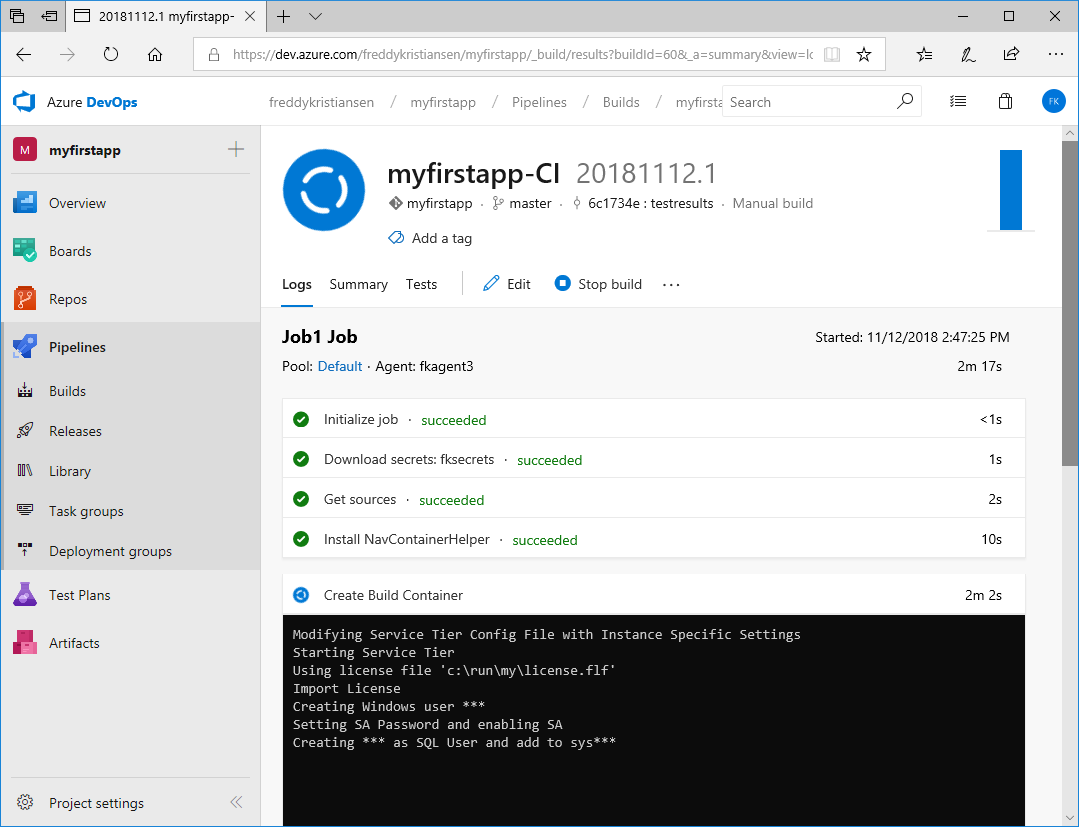
Task: Open the Test Plans flask icon
Action: point(25,595)
